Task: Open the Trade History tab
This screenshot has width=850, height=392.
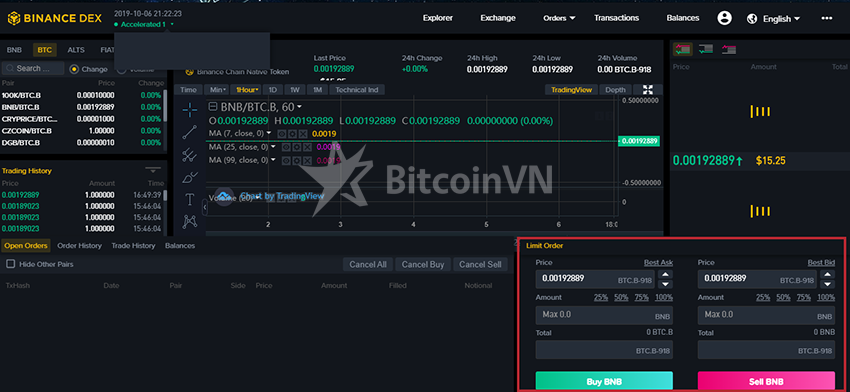Action: click(133, 246)
